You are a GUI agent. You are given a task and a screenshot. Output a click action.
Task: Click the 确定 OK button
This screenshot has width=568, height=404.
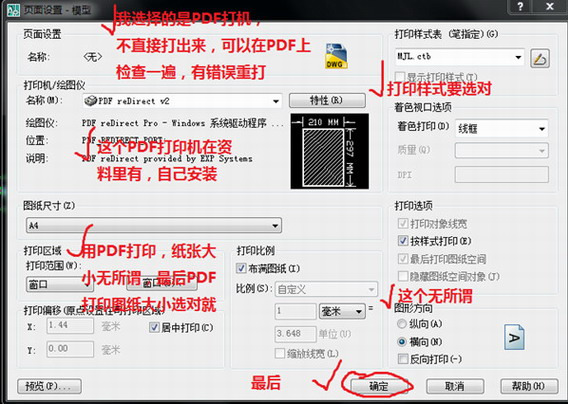(379, 386)
